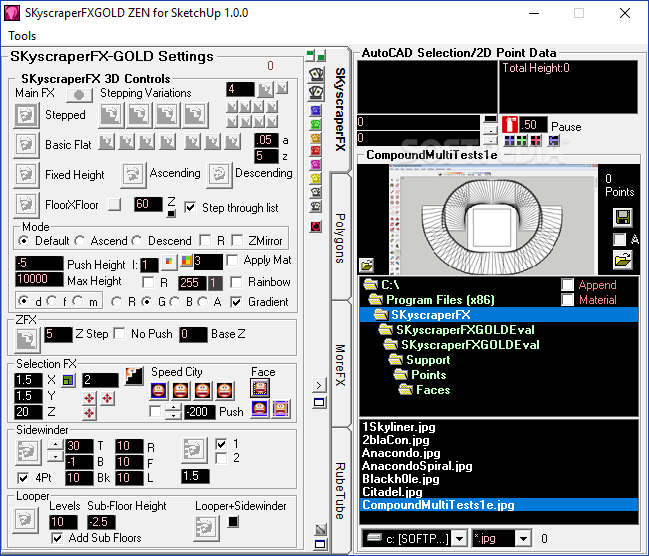Click the Sidewinder T value up stepper arrow

point(55,445)
